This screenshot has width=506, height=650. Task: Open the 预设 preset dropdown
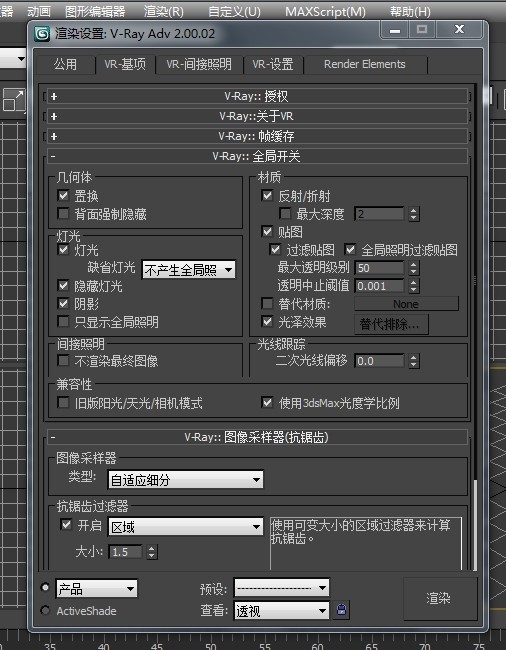[281, 588]
